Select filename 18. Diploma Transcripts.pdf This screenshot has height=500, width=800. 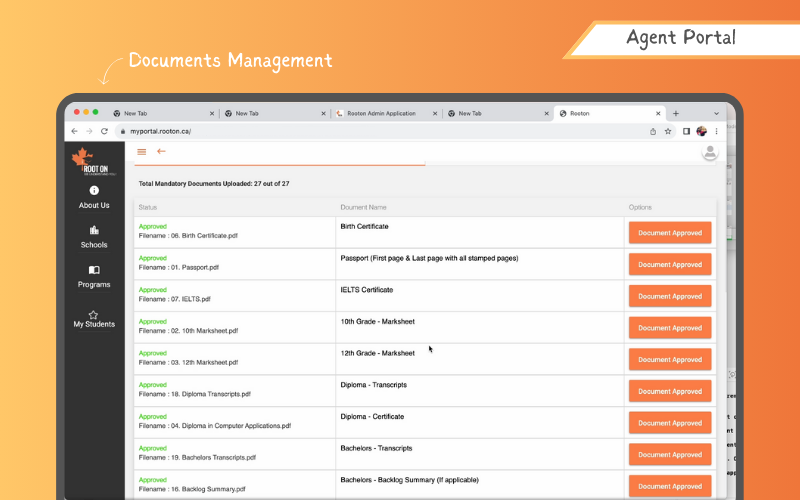point(195,394)
